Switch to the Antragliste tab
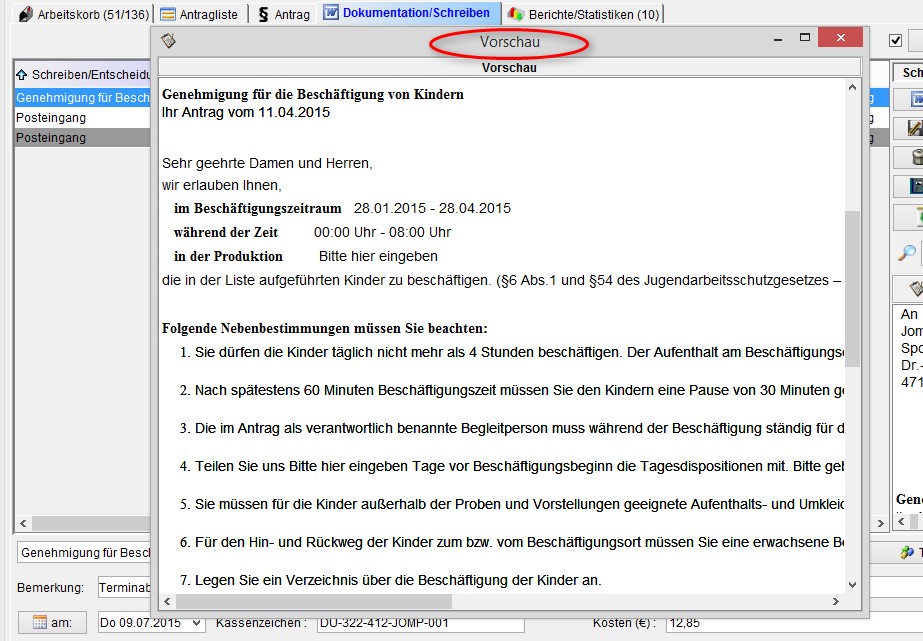This screenshot has width=923, height=641. coord(200,14)
